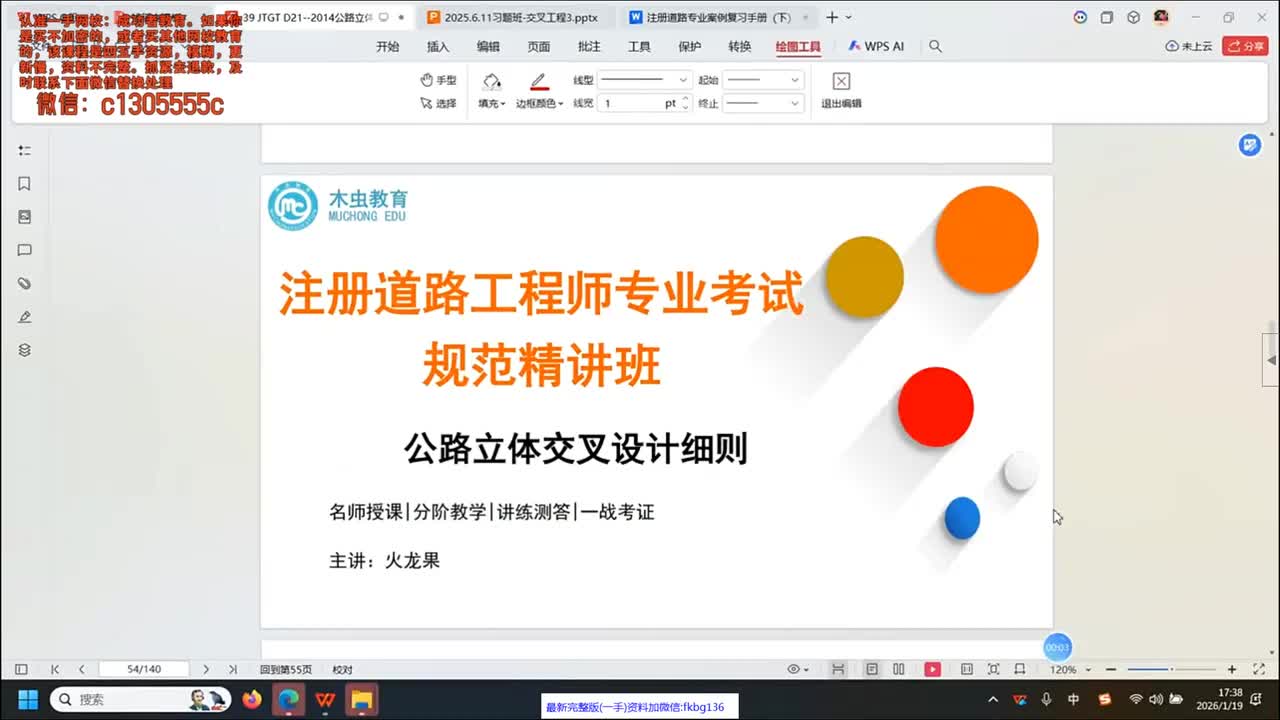Open the 转换 ribbon tab

(739, 46)
